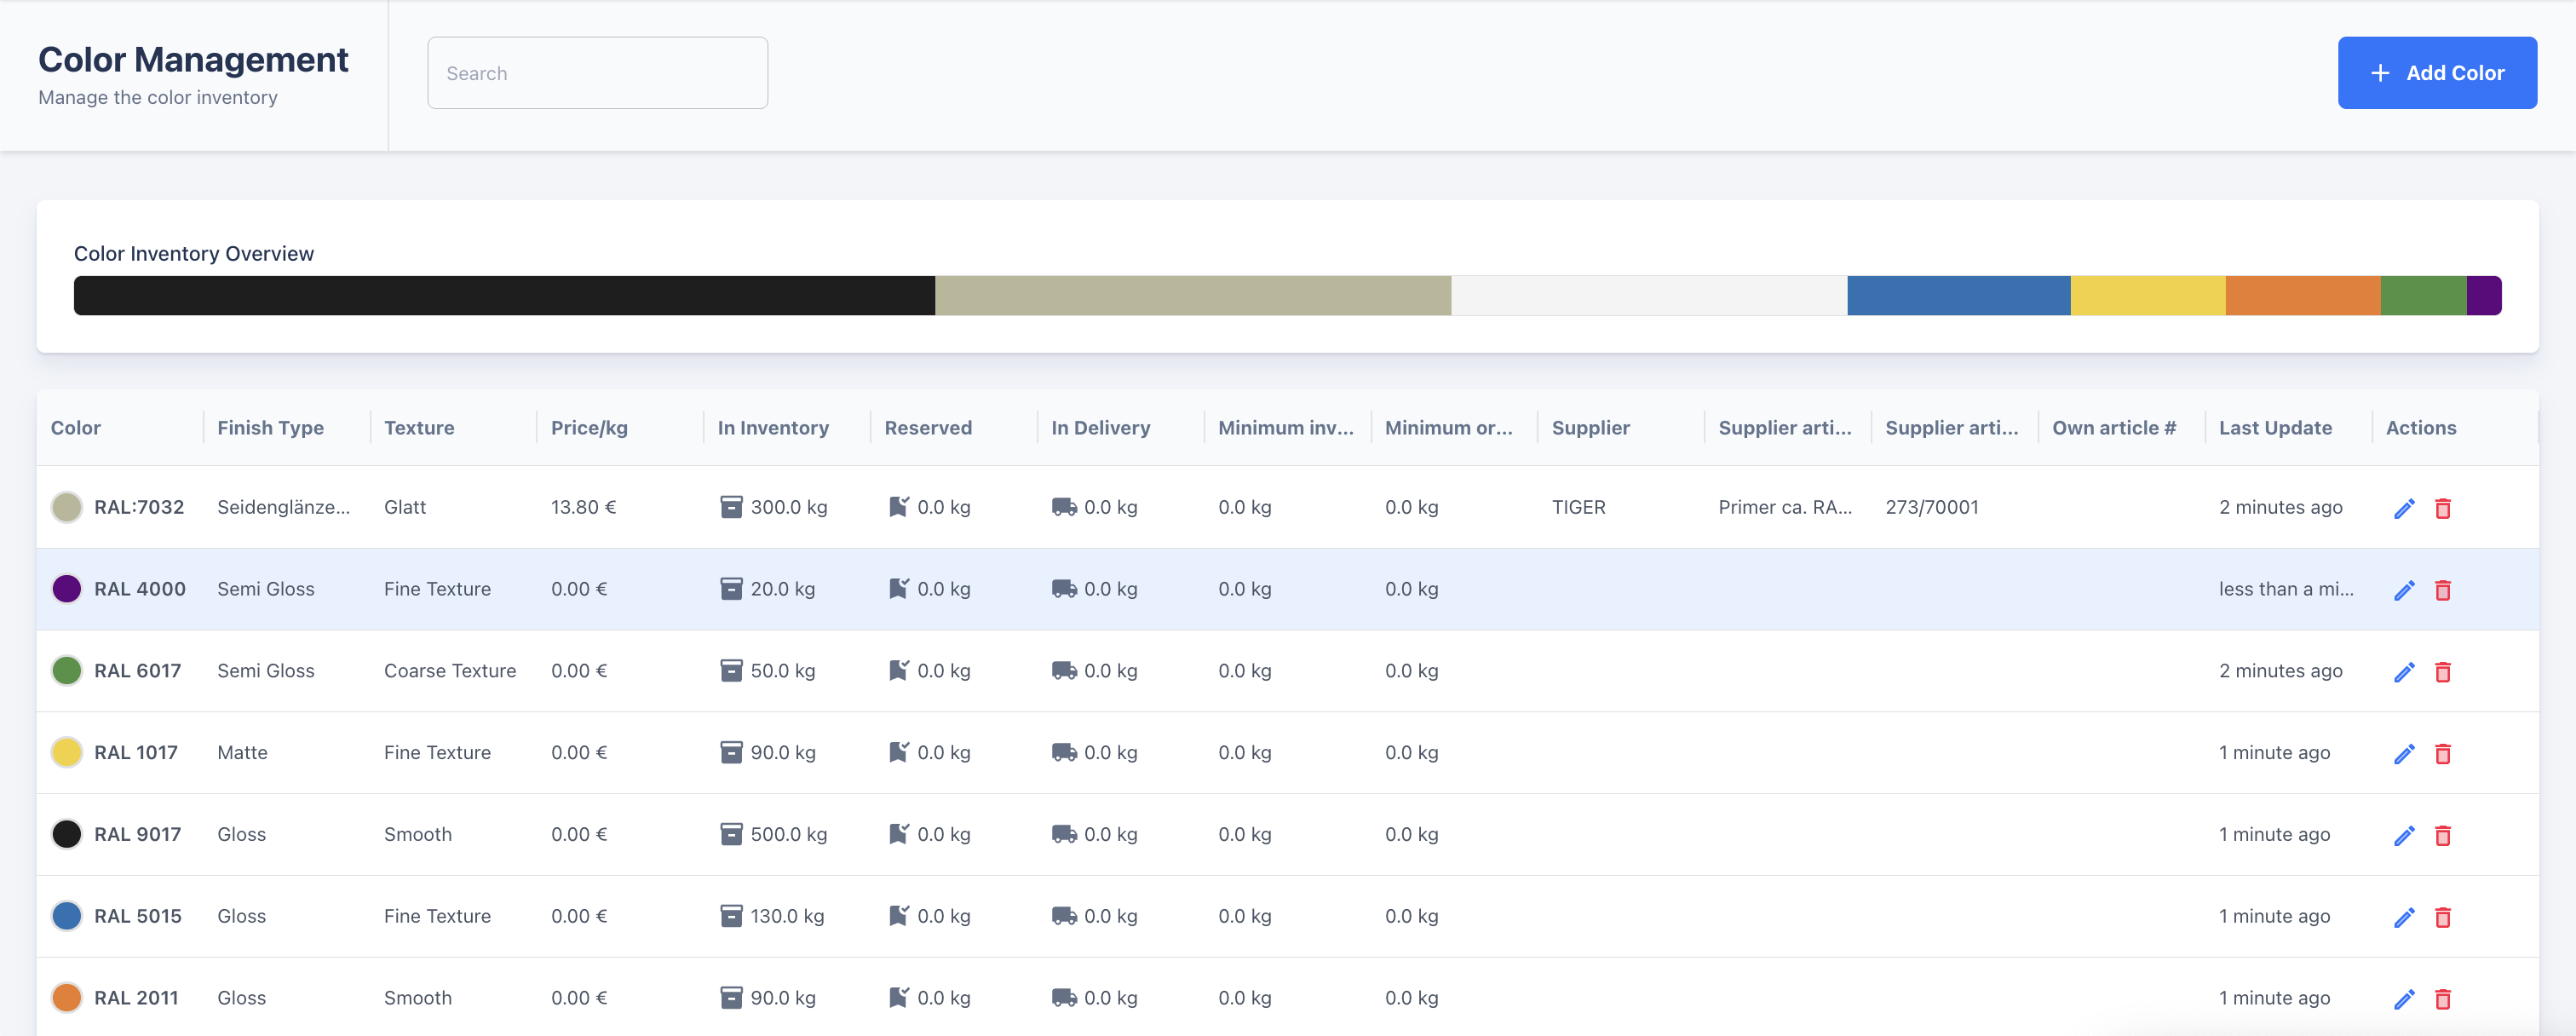
Task: Click trash icon for RAL 5015
Action: click(2442, 917)
